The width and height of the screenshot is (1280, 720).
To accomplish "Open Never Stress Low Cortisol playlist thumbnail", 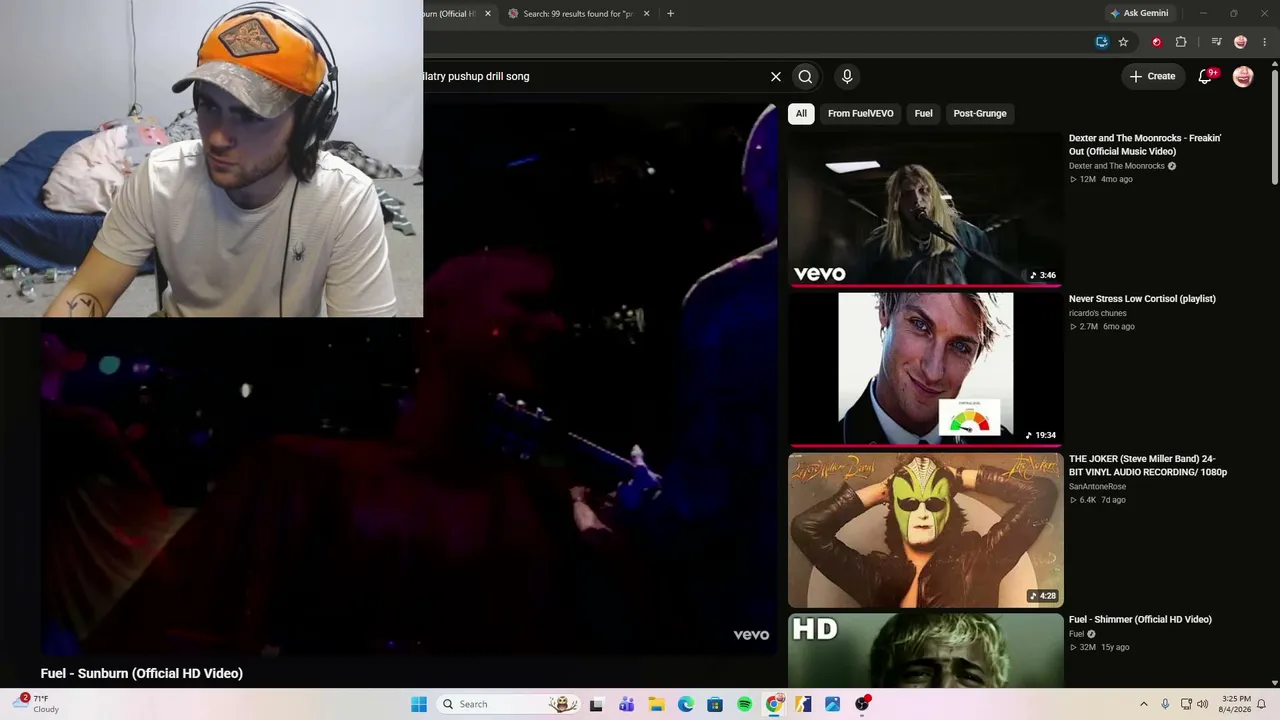I will (926, 369).
